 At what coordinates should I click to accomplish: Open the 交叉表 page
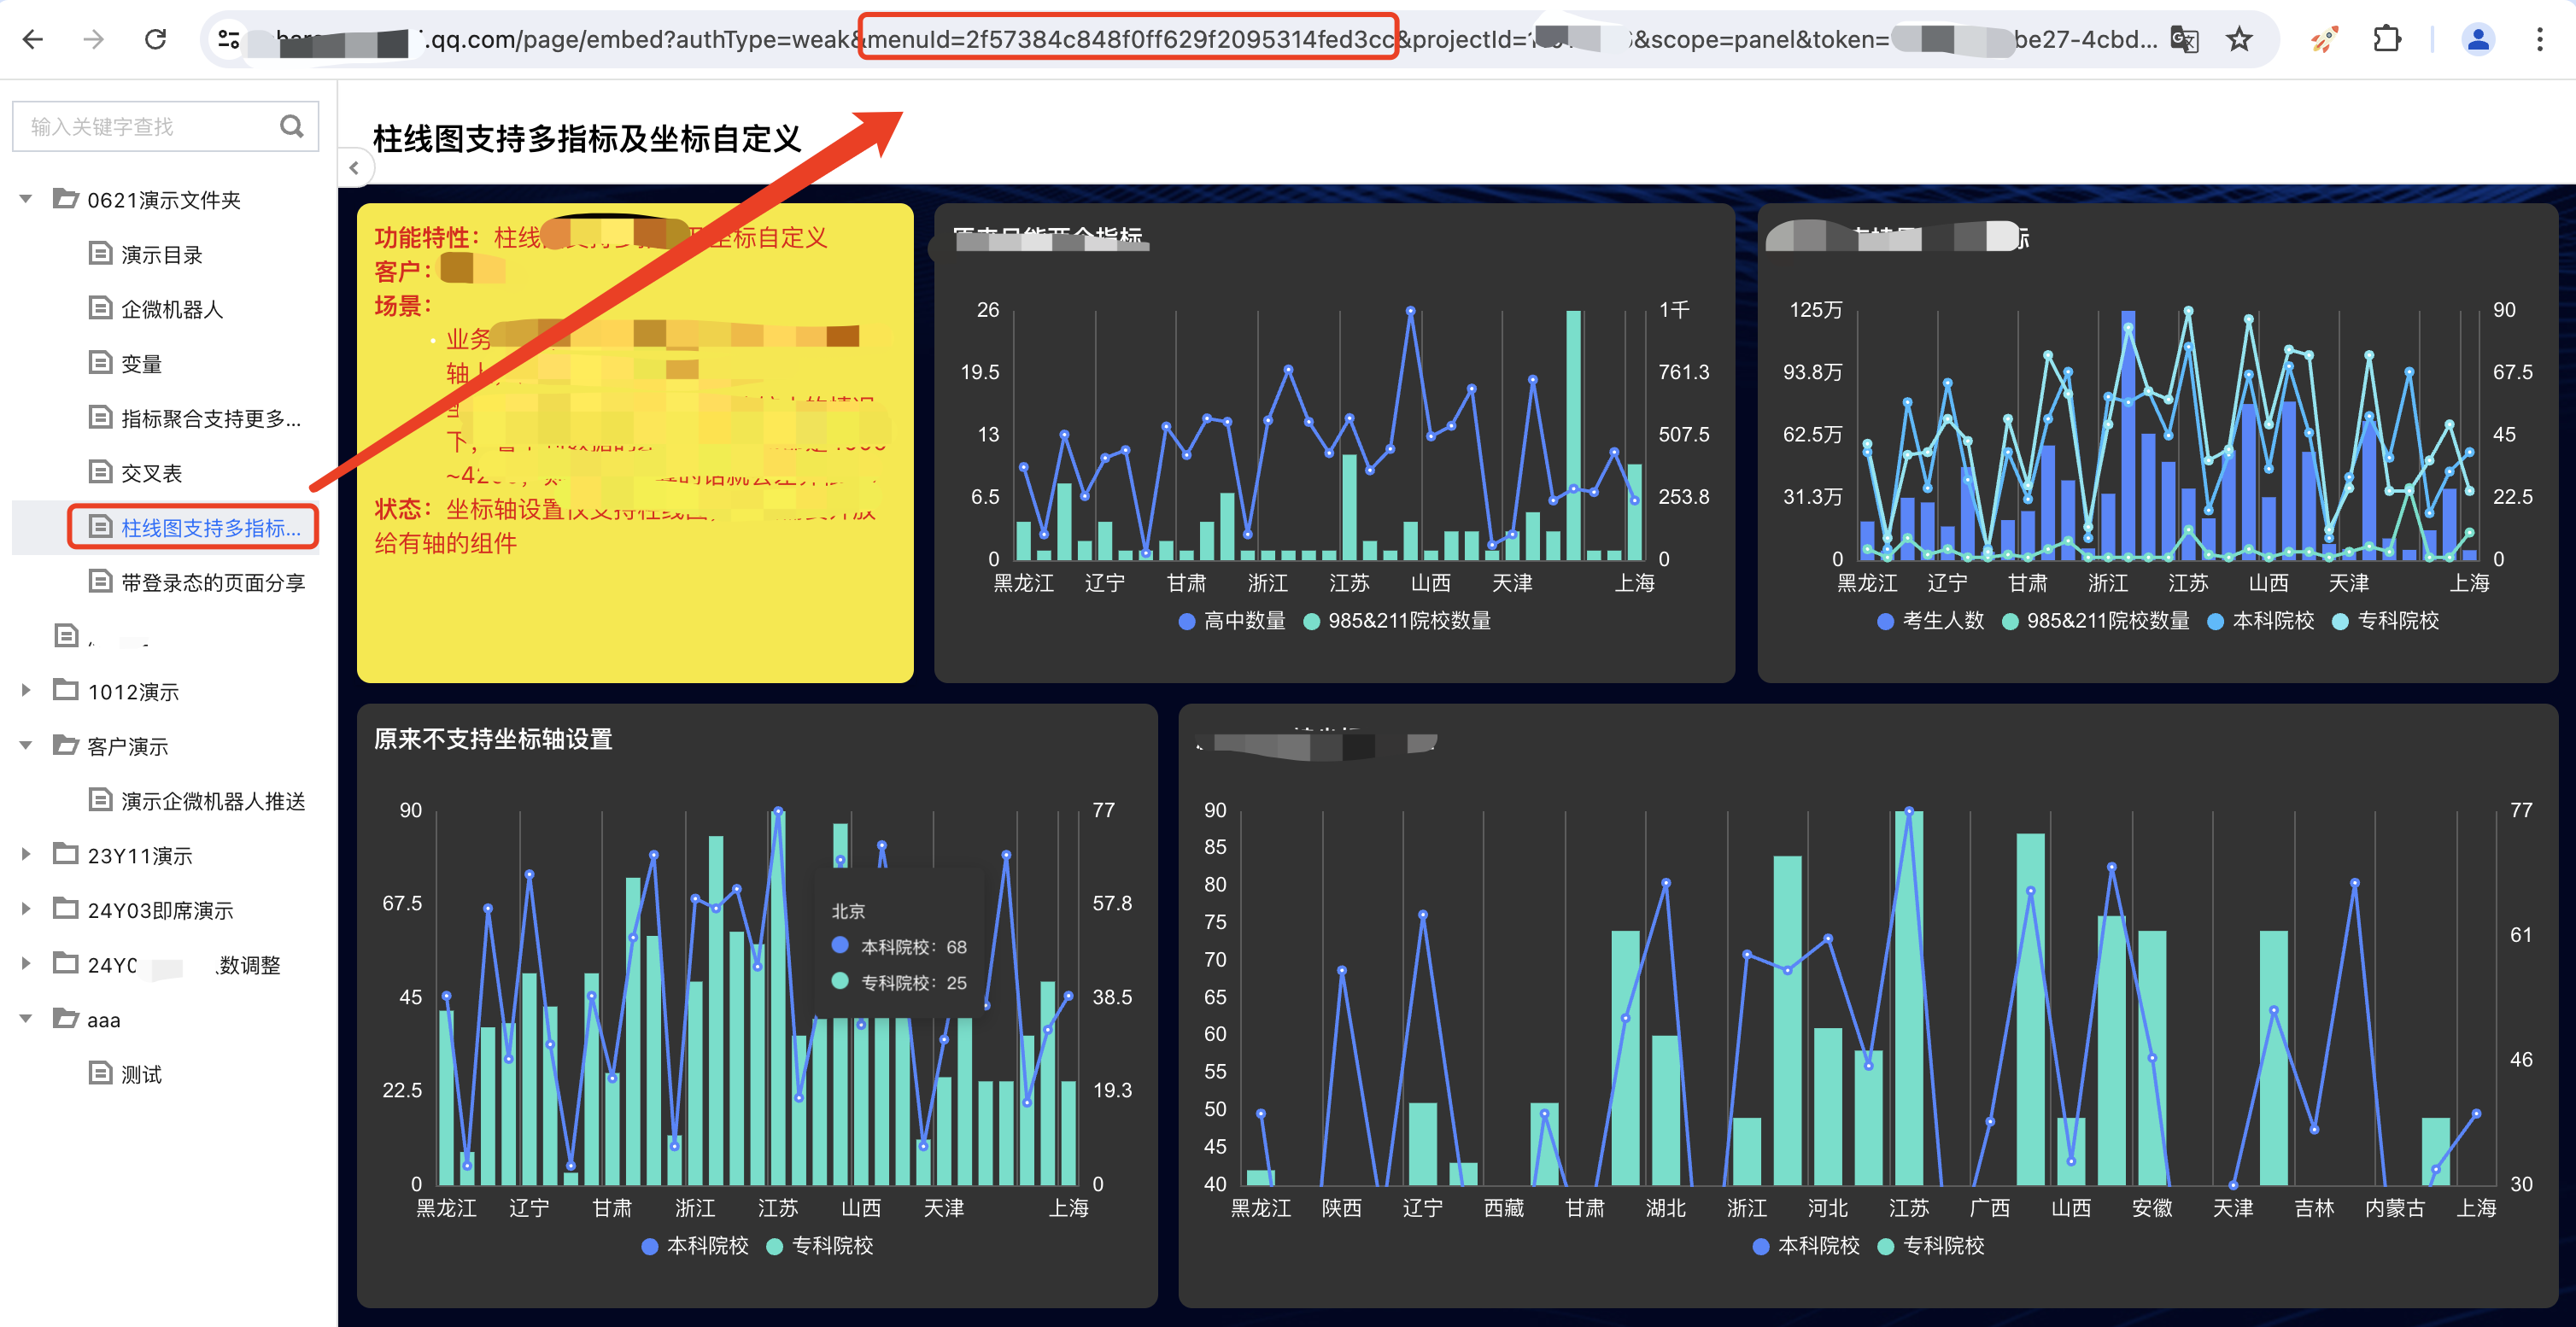pyautogui.click(x=151, y=473)
